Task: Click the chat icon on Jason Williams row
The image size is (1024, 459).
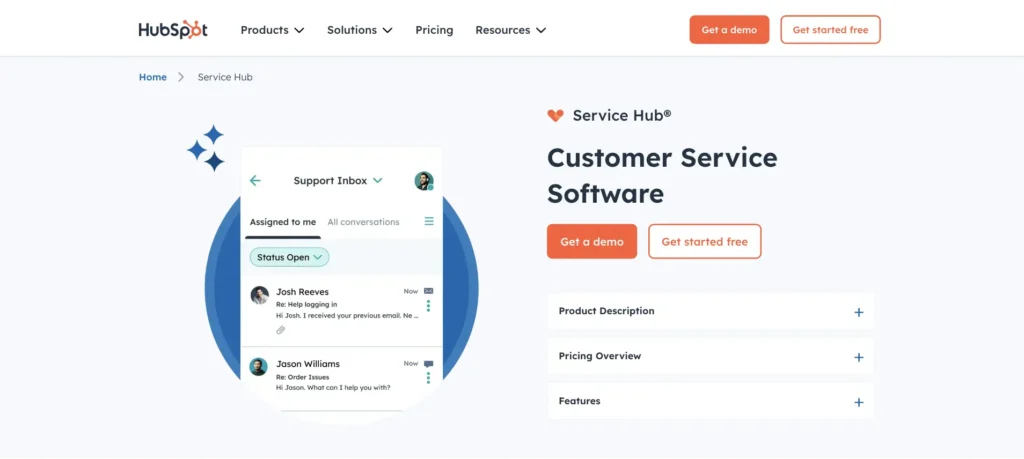Action: point(428,364)
